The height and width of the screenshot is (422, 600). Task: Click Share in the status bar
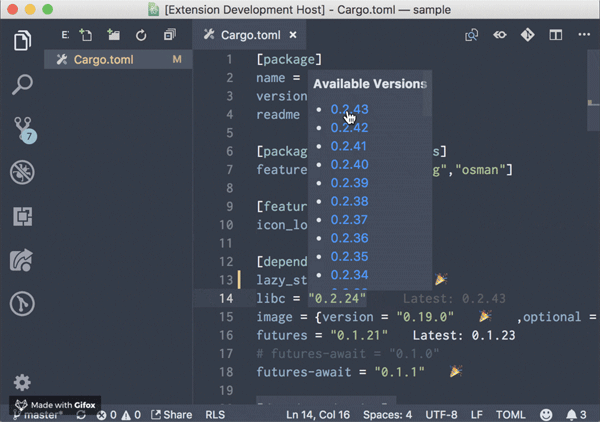click(171, 414)
